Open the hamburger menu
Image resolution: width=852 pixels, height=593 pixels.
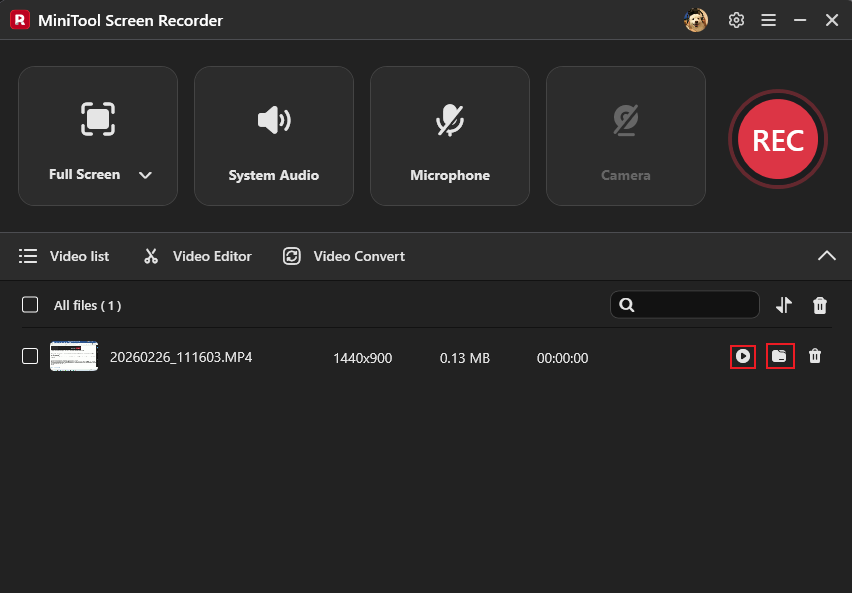tap(768, 19)
